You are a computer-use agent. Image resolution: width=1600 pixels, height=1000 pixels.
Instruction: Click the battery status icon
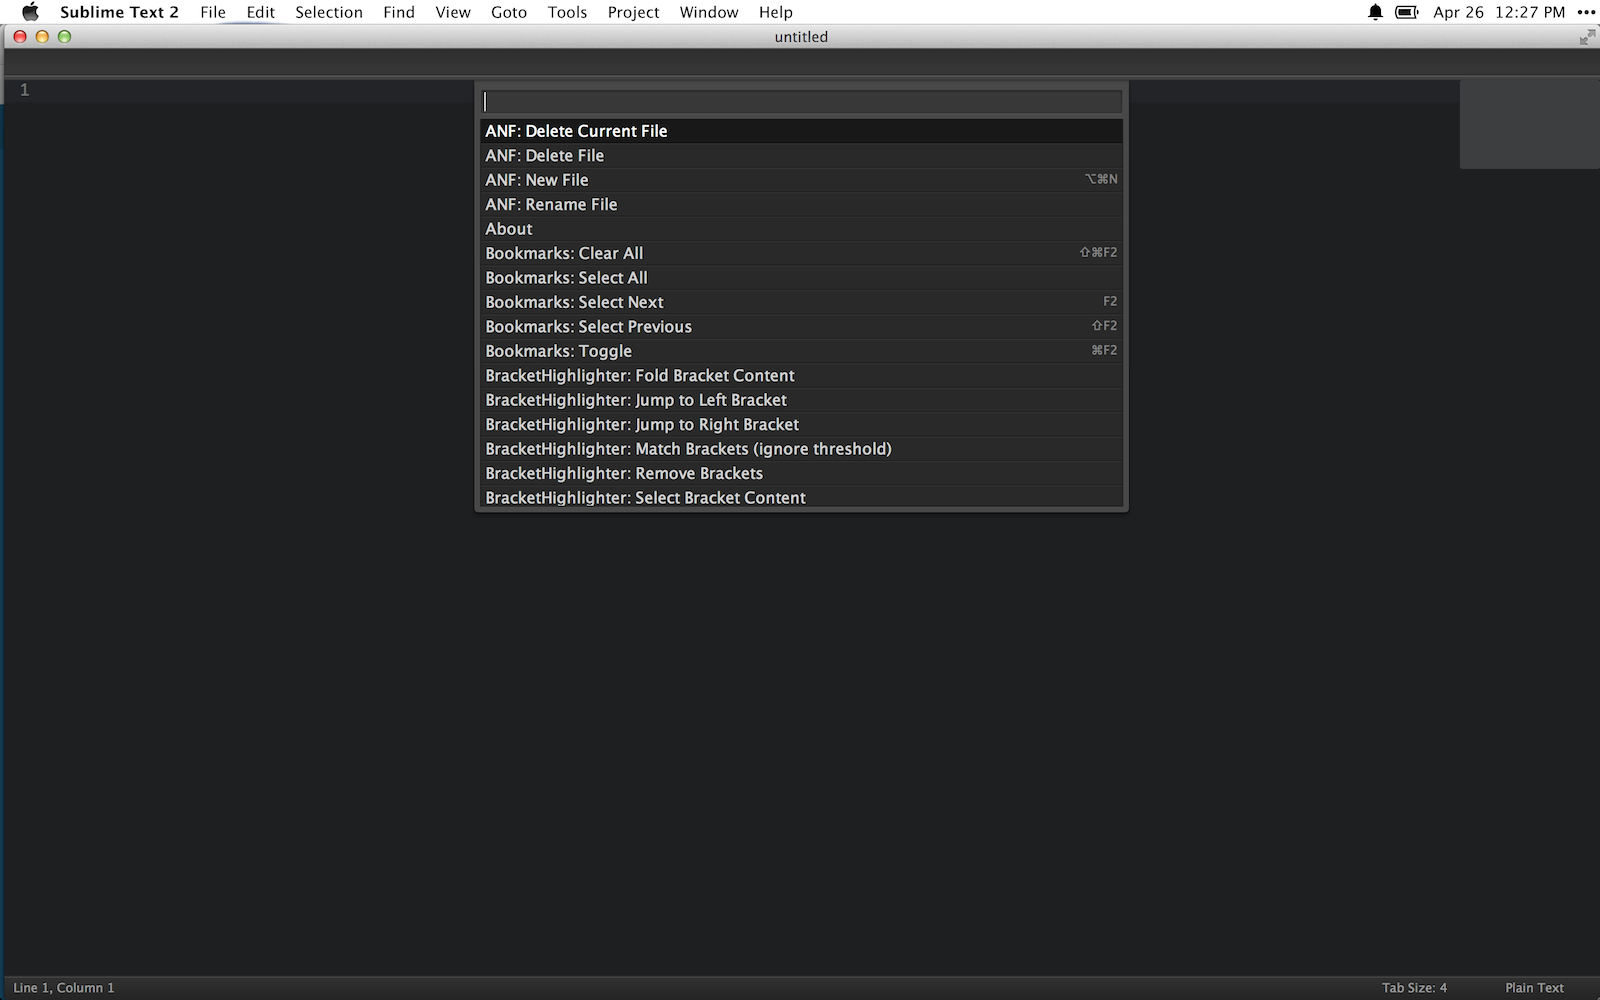(1407, 12)
